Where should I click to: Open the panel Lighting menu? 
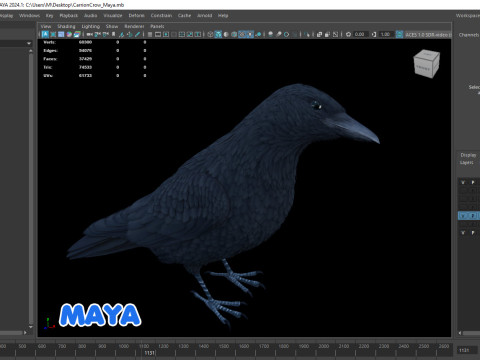(91, 26)
